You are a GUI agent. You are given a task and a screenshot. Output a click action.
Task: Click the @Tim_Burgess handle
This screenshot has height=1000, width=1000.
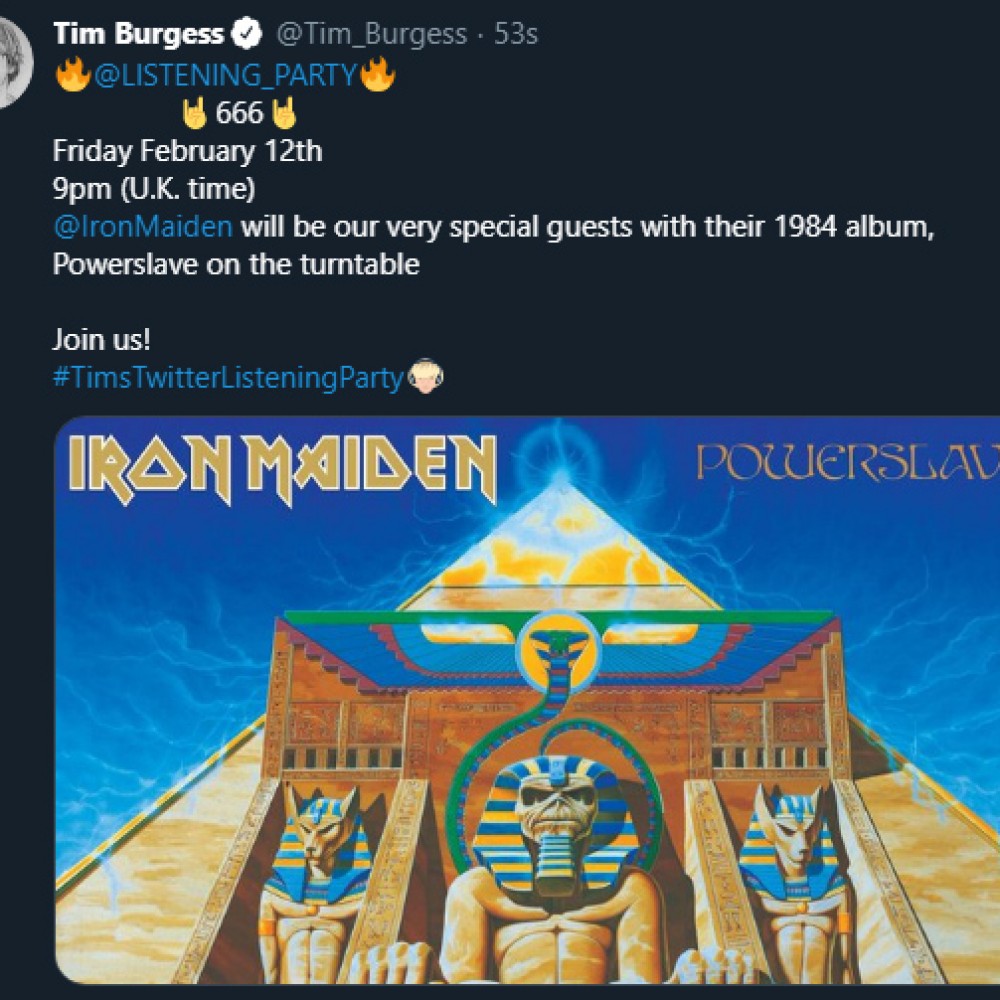point(371,34)
